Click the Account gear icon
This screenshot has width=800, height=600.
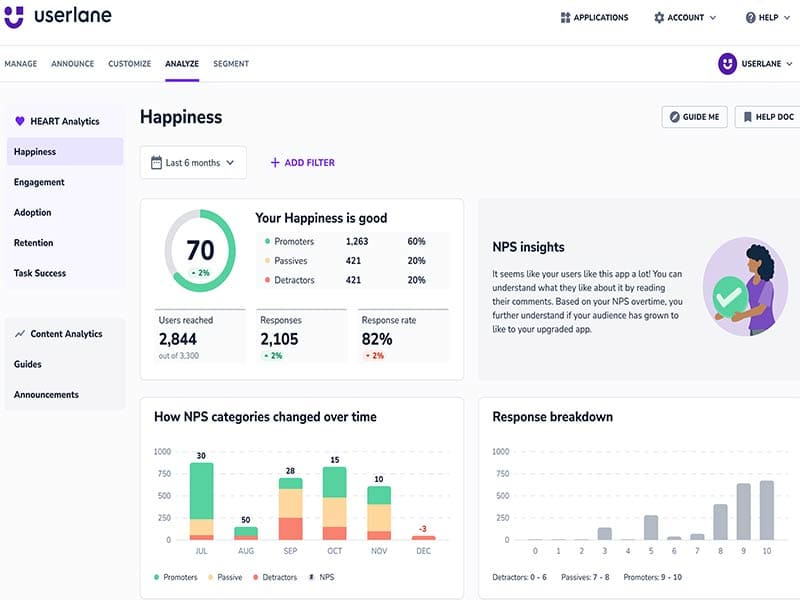coord(659,18)
